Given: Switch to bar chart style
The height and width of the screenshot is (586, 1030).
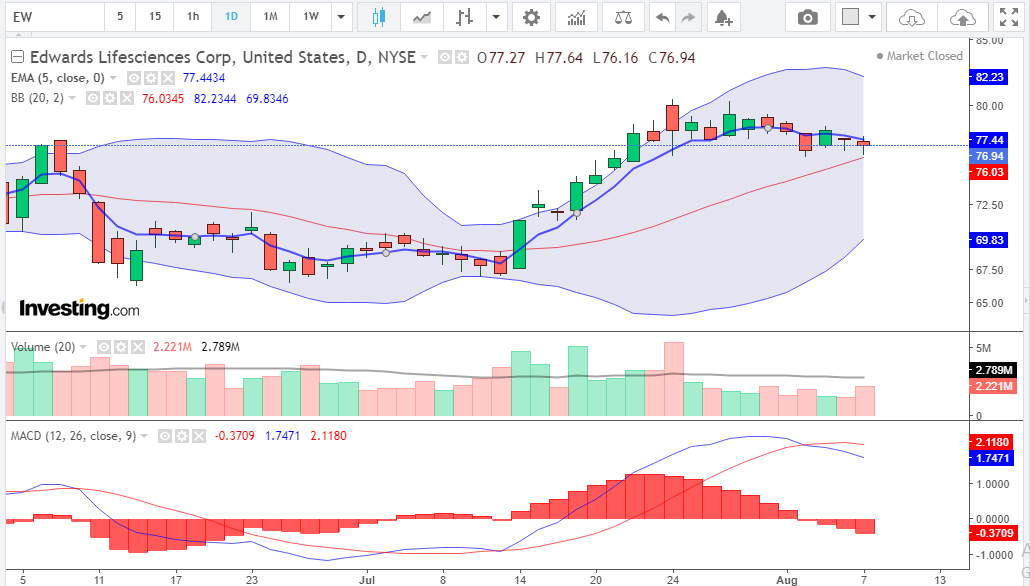Looking at the screenshot, I should (465, 17).
